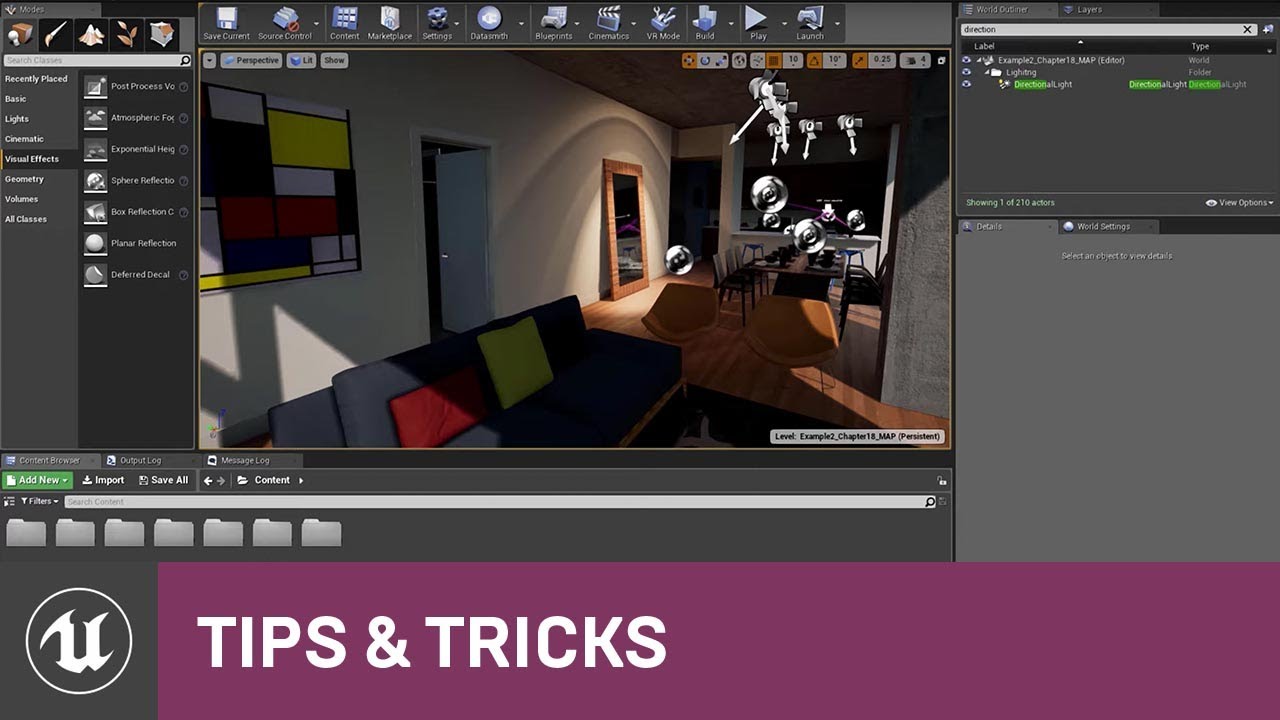Image resolution: width=1280 pixels, height=720 pixels.
Task: Toggle scale snapping in the viewport
Action: tap(860, 60)
